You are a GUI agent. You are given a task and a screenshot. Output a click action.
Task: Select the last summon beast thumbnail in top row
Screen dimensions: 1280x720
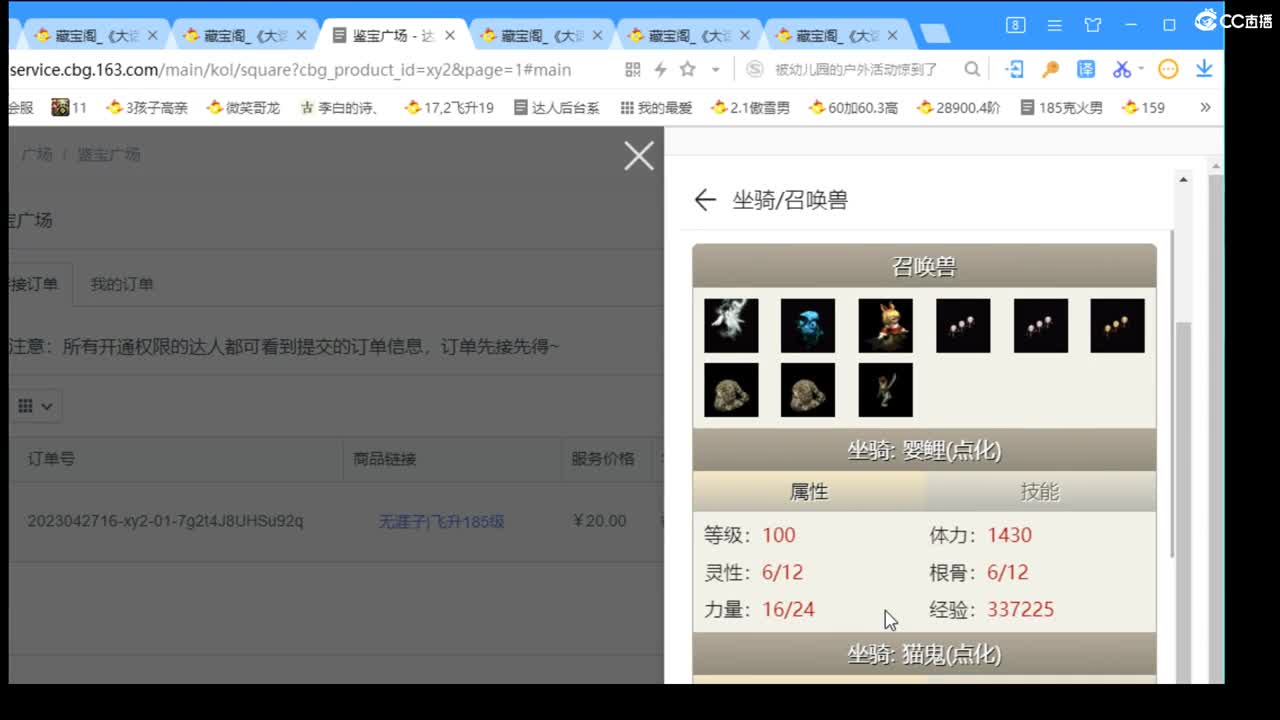1117,325
